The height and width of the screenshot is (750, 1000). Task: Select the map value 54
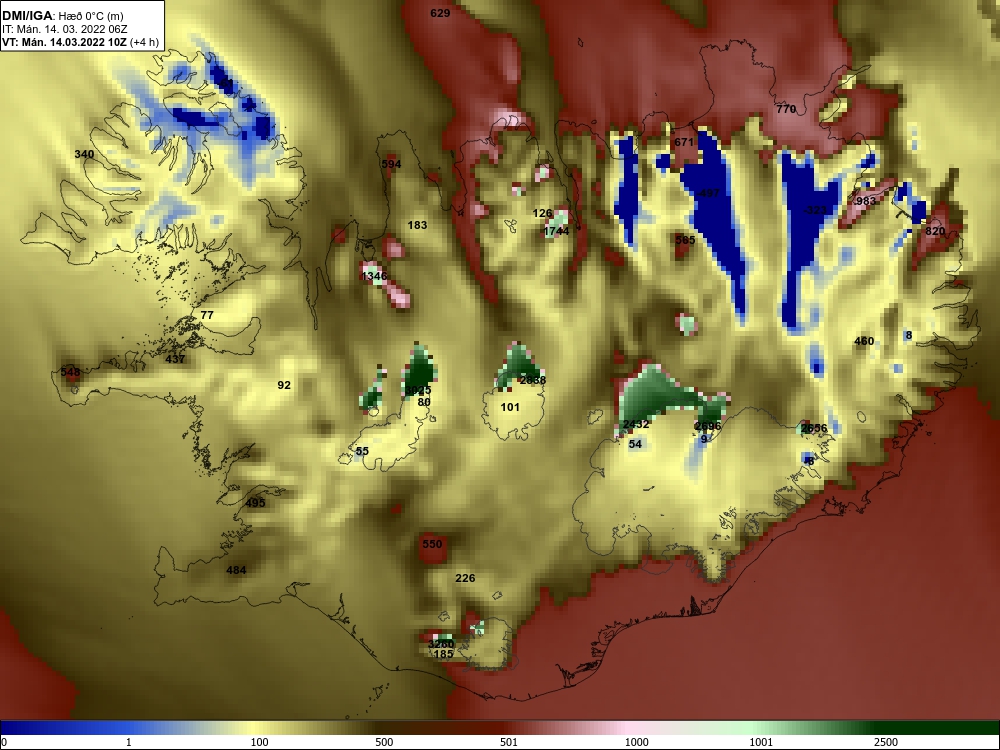[x=635, y=444]
